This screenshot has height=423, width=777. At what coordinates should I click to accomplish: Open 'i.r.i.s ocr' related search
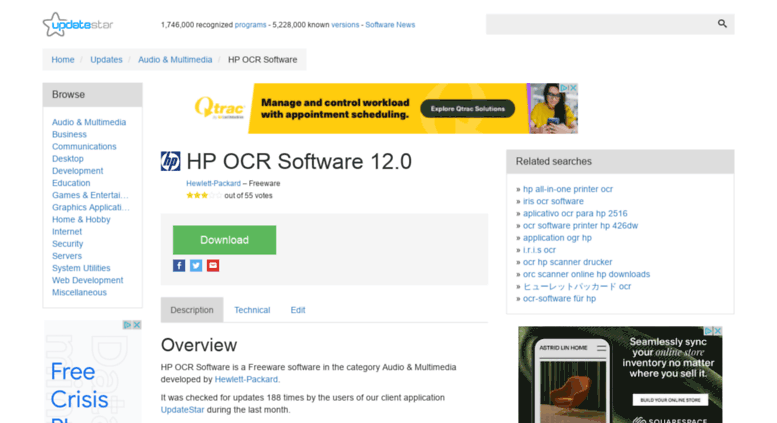pyautogui.click(x=539, y=250)
